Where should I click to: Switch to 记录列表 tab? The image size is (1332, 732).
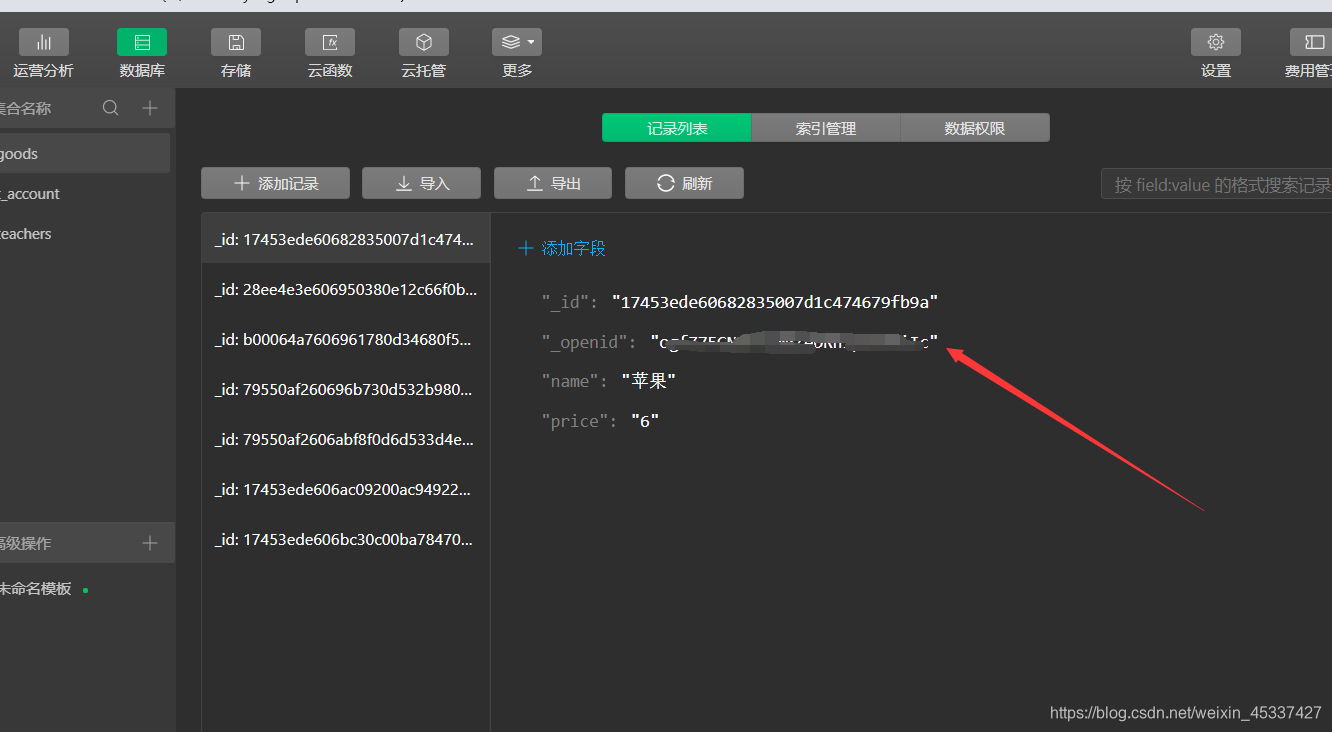677,128
